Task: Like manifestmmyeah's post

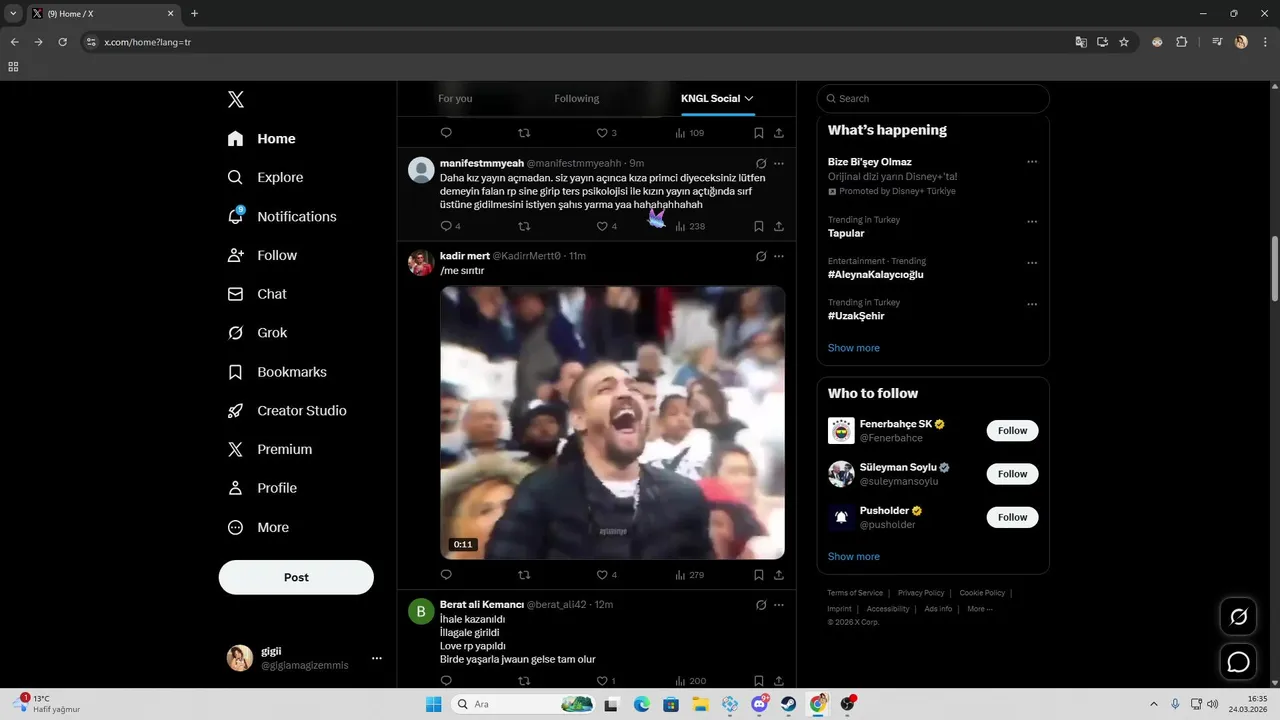Action: [x=602, y=226]
